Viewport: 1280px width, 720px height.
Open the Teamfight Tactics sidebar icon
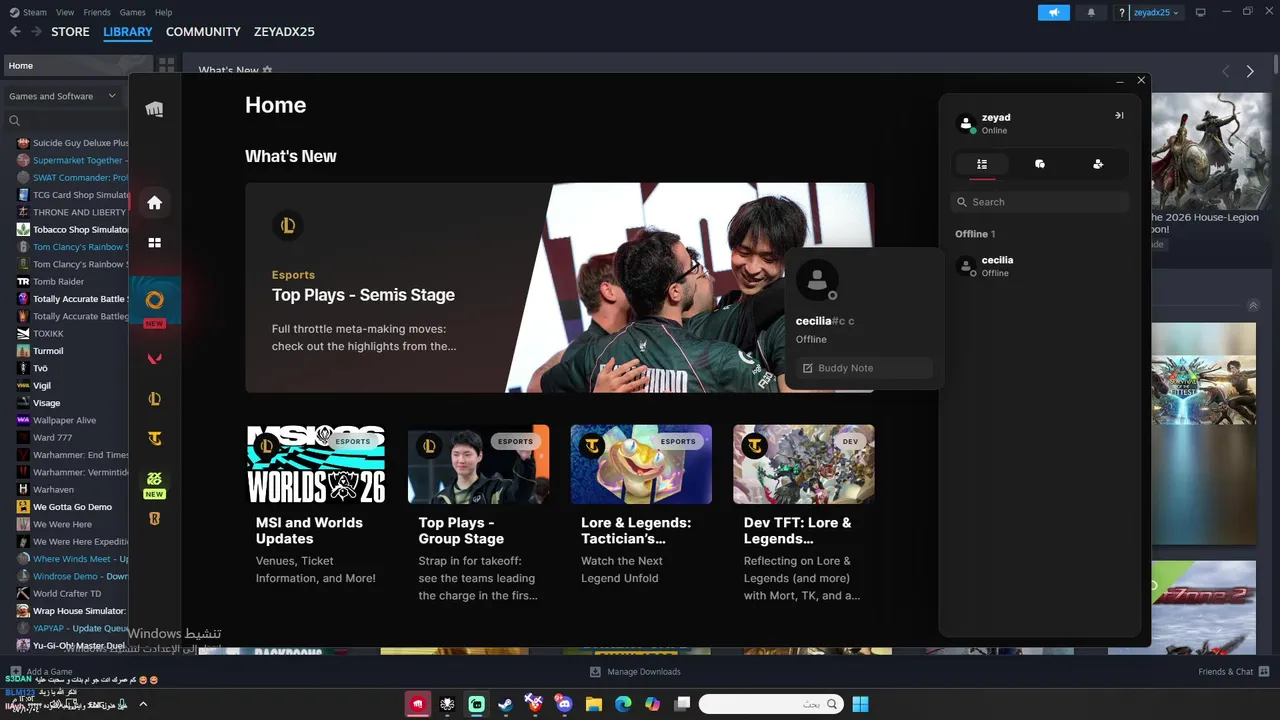[154, 439]
